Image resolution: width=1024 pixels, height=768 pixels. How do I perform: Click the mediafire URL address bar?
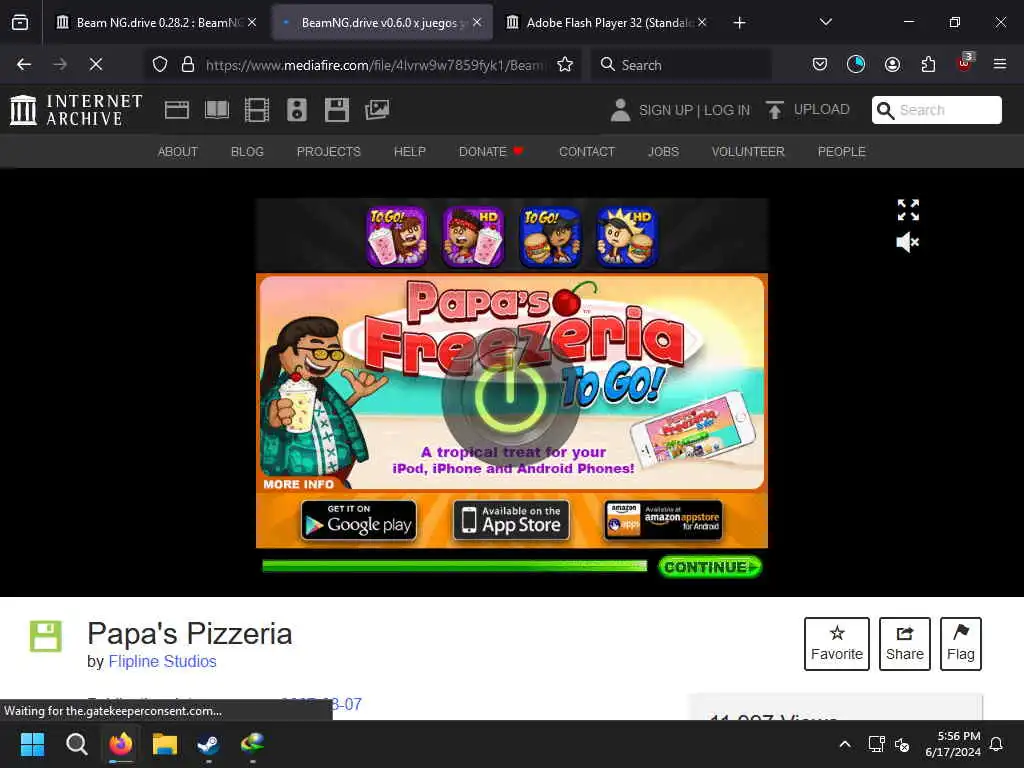coord(376,65)
